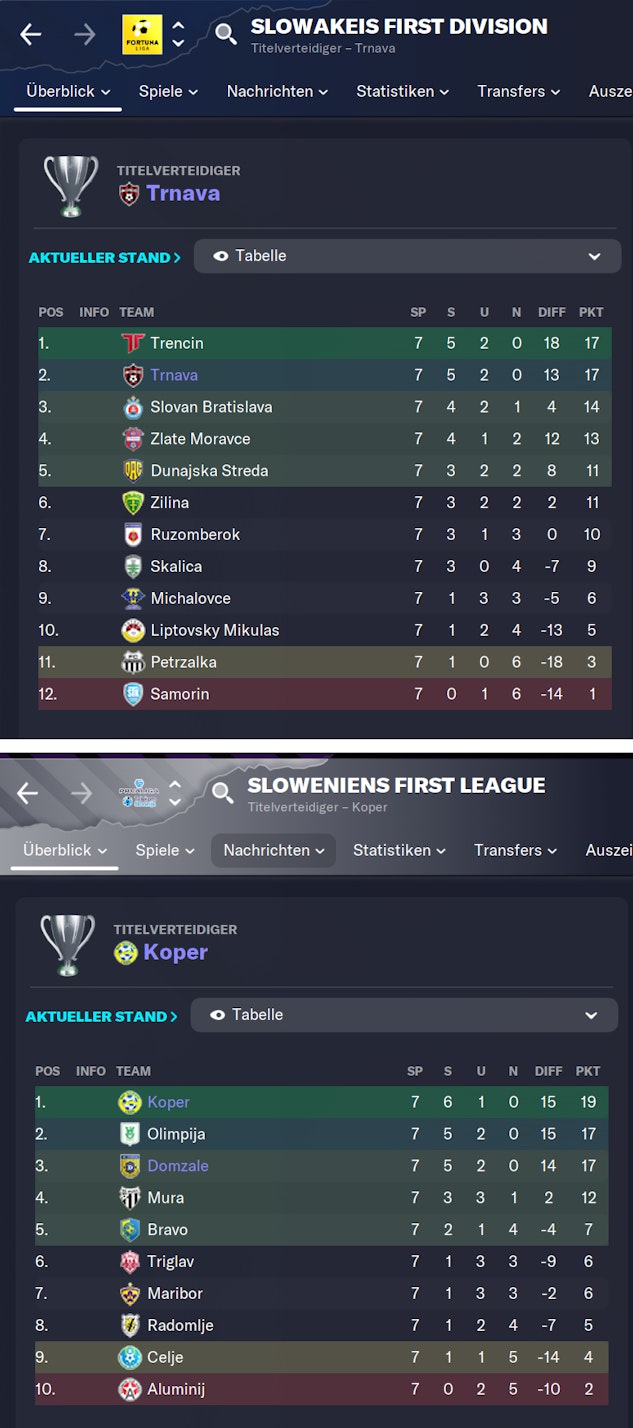This screenshot has height=1428, width=633.
Task: Click the Olimpija club crest
Action: (x=130, y=1134)
